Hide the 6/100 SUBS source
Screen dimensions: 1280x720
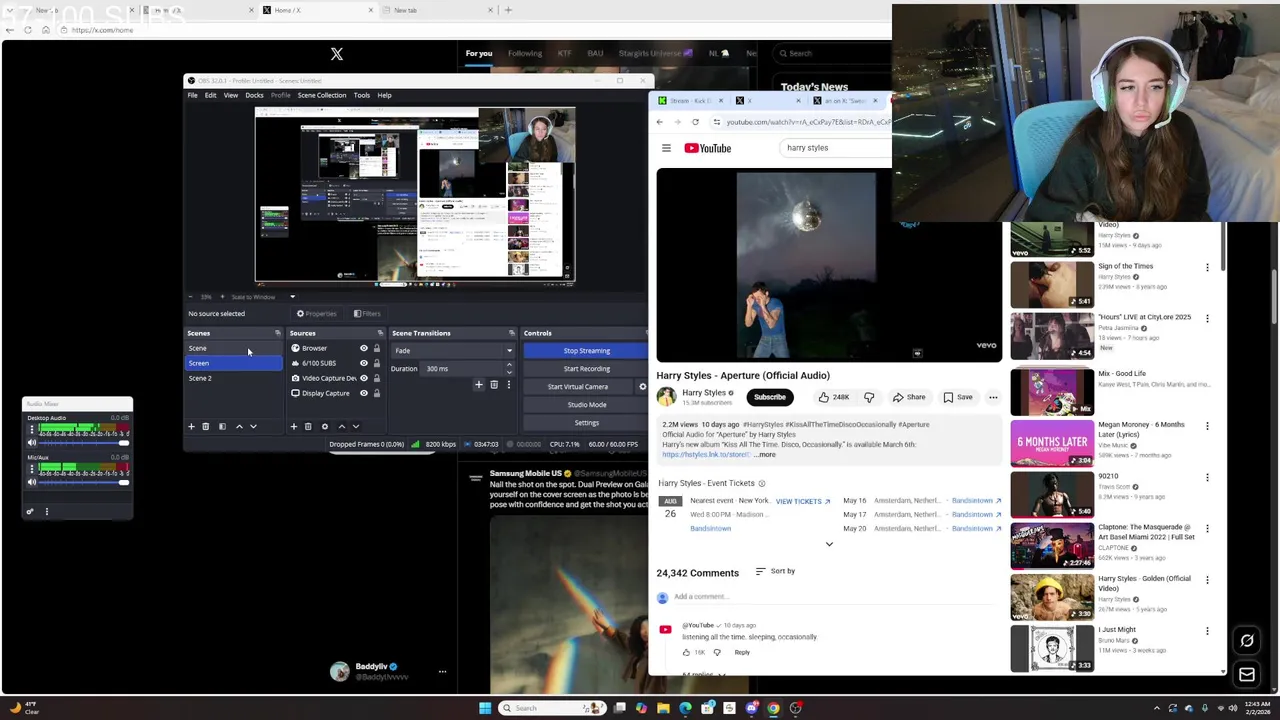click(364, 363)
